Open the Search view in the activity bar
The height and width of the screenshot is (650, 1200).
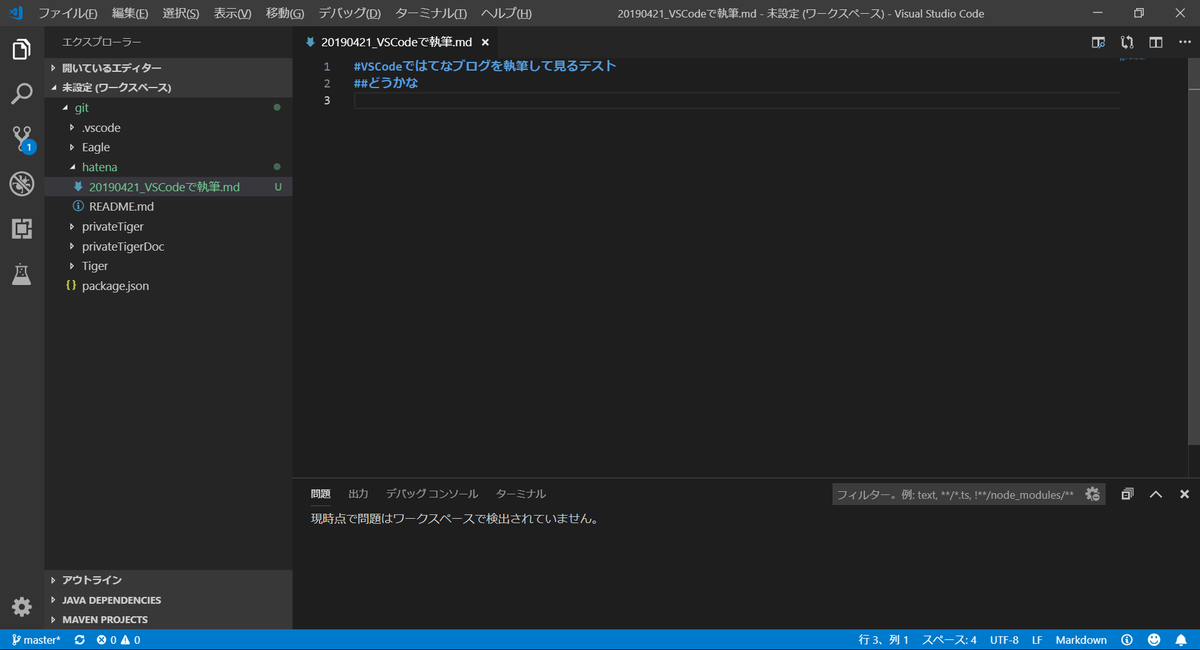pos(21,93)
